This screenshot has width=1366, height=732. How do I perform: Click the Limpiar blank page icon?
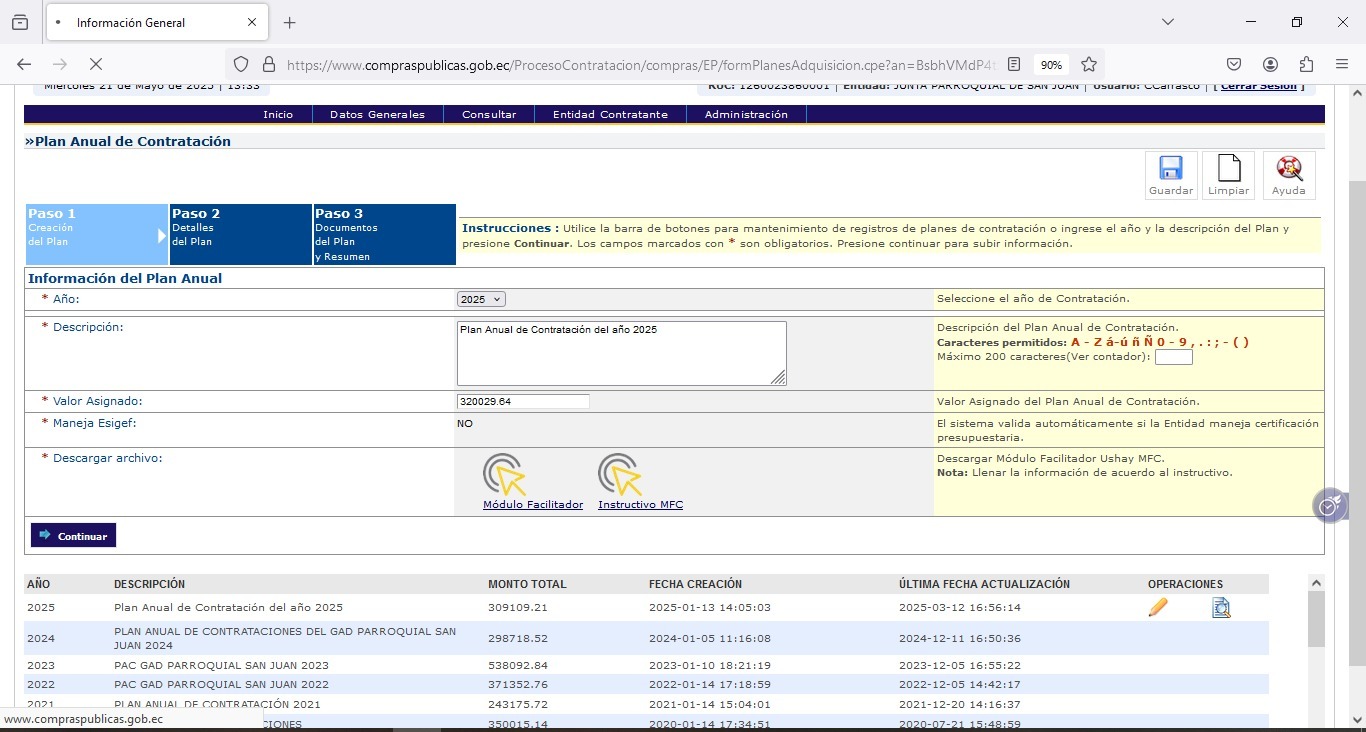tap(1228, 169)
